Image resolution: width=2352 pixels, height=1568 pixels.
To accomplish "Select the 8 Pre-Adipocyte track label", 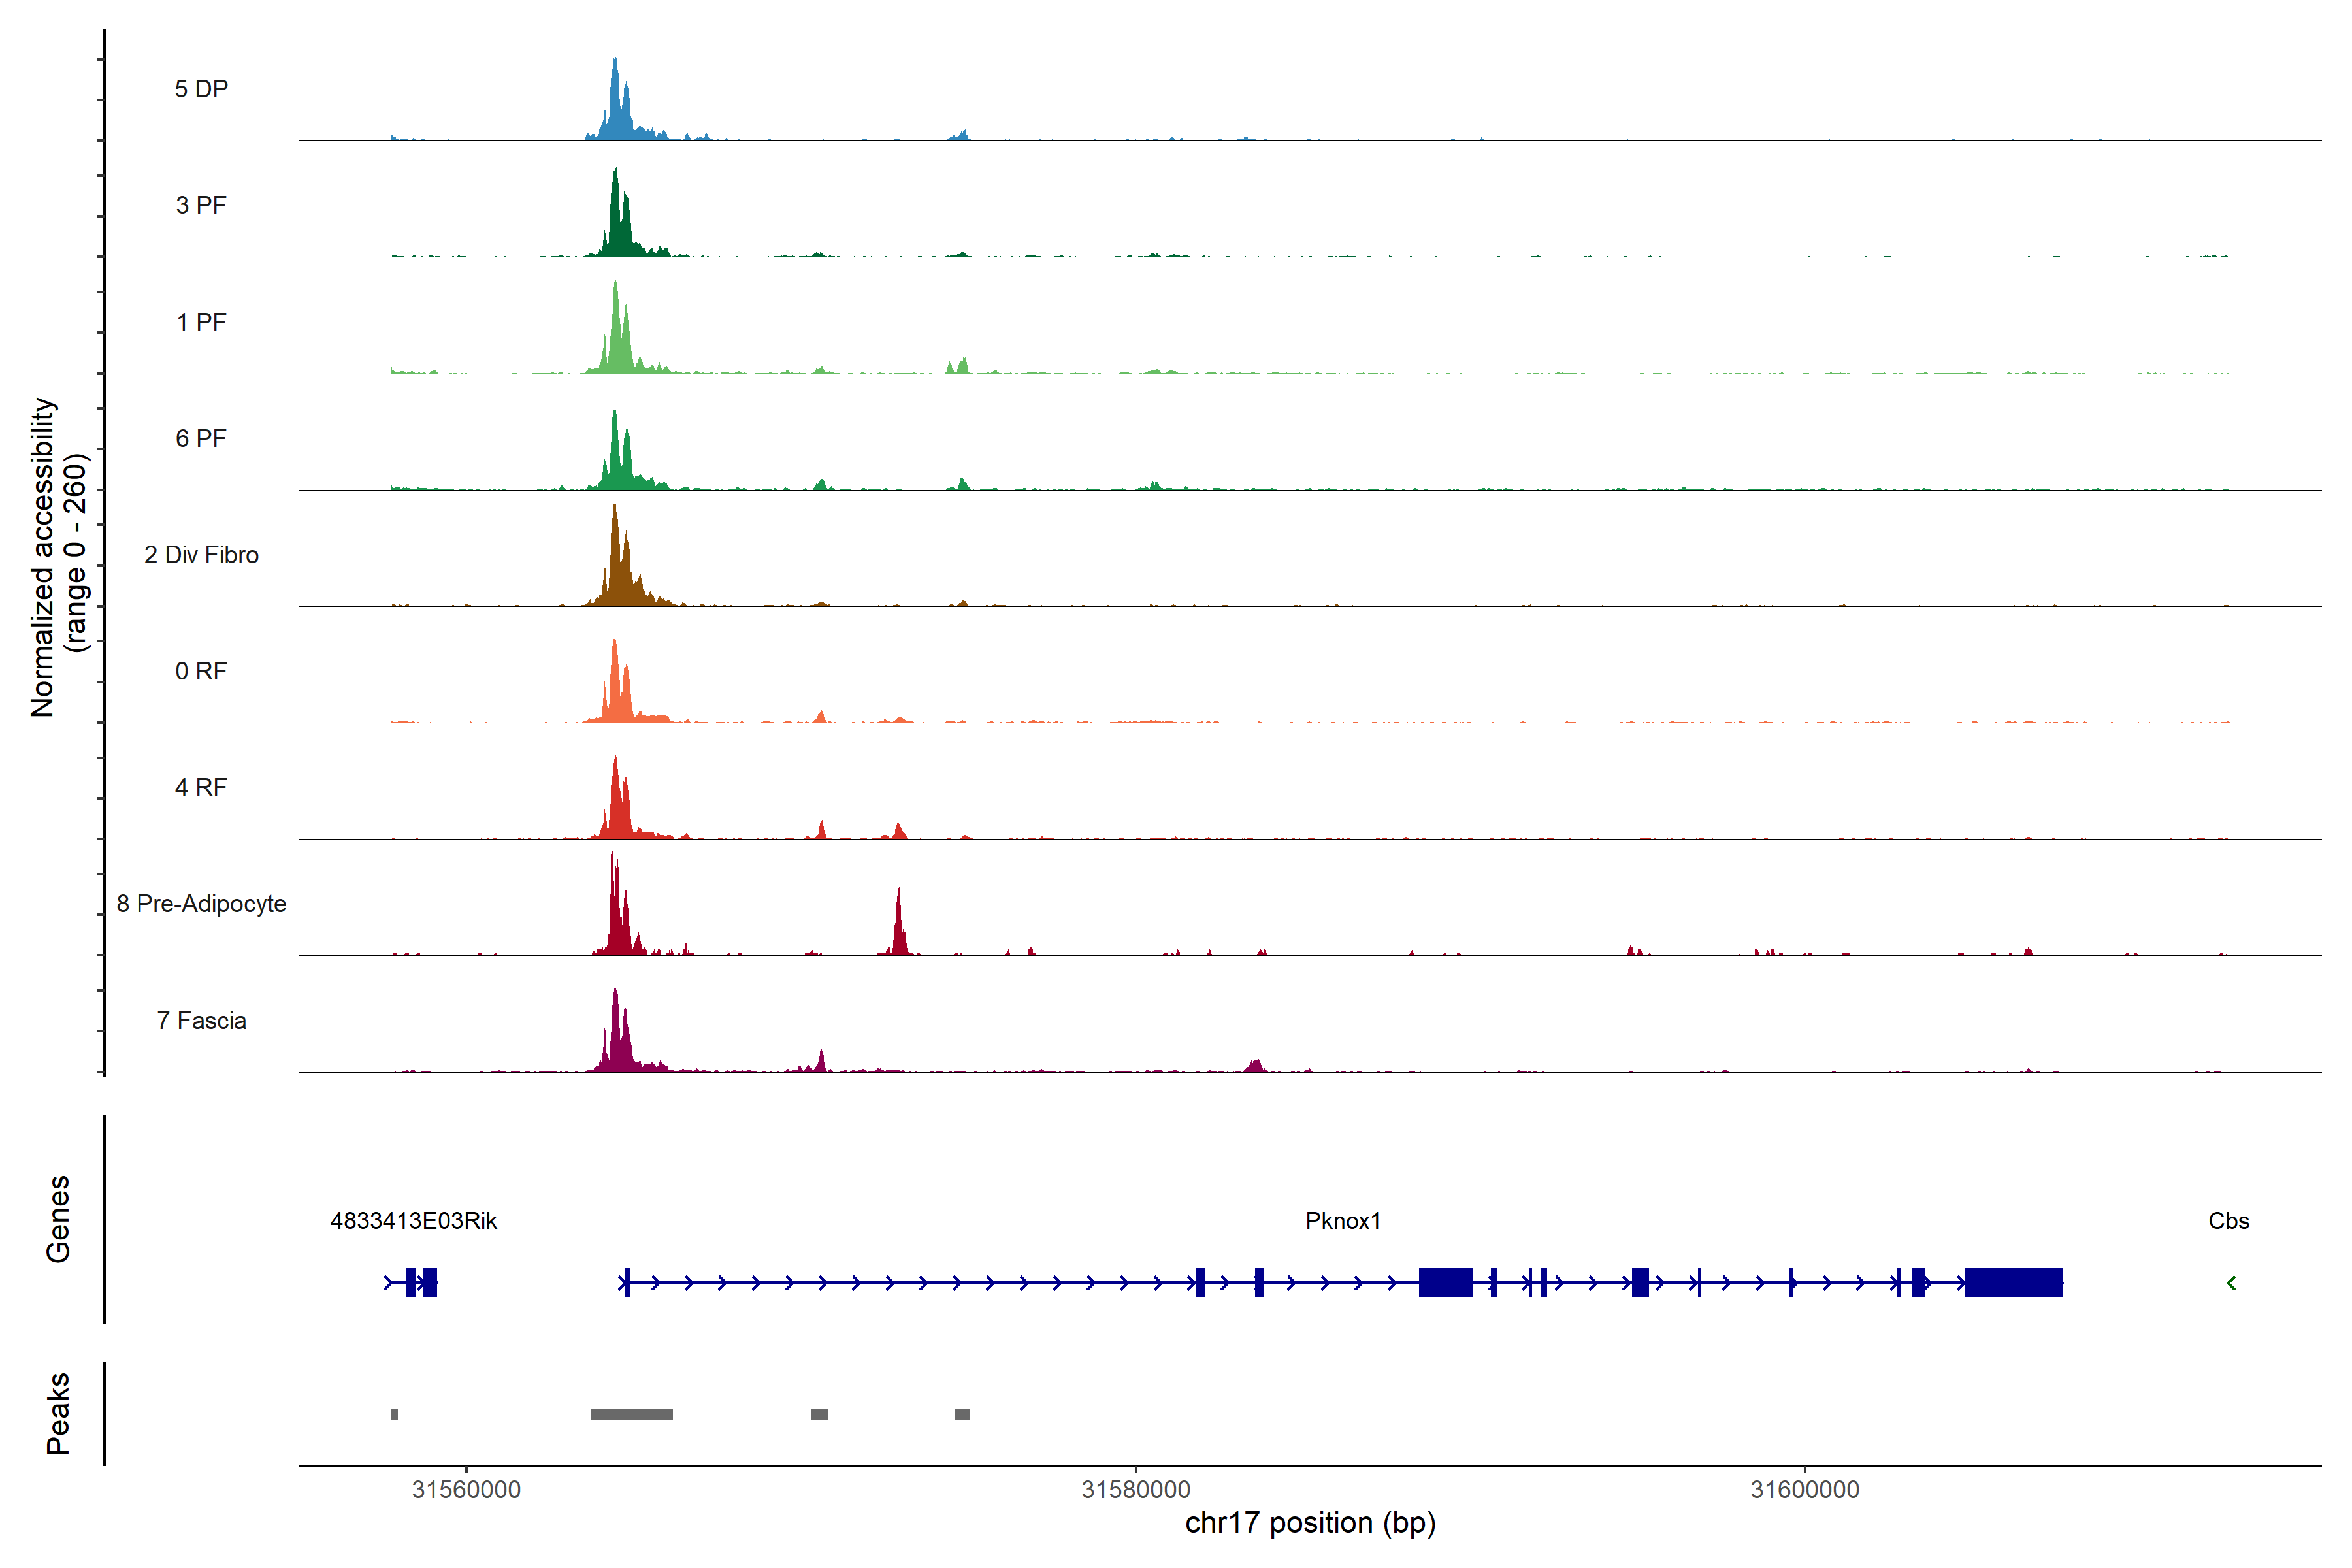I will tap(201, 903).
